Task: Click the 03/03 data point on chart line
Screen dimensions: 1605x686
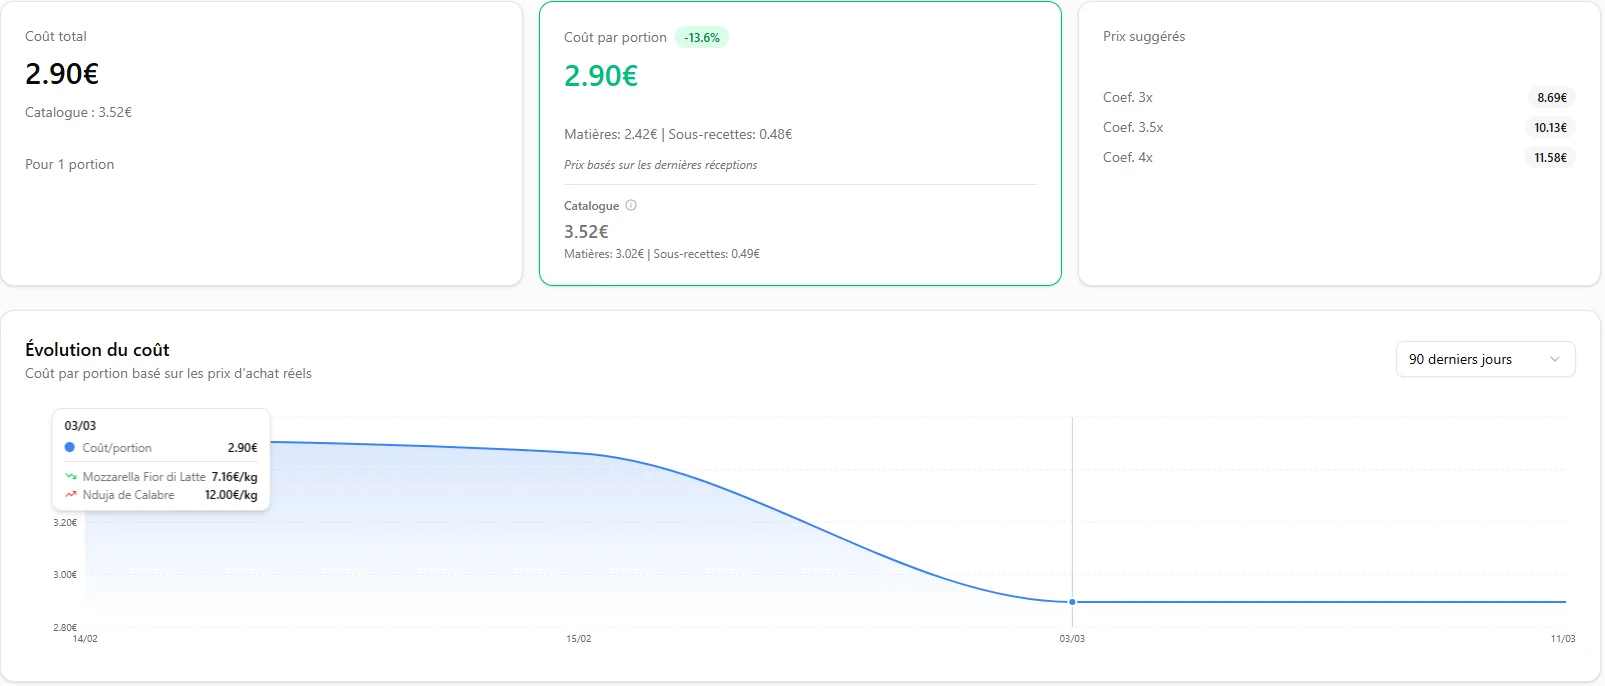Action: click(1072, 602)
